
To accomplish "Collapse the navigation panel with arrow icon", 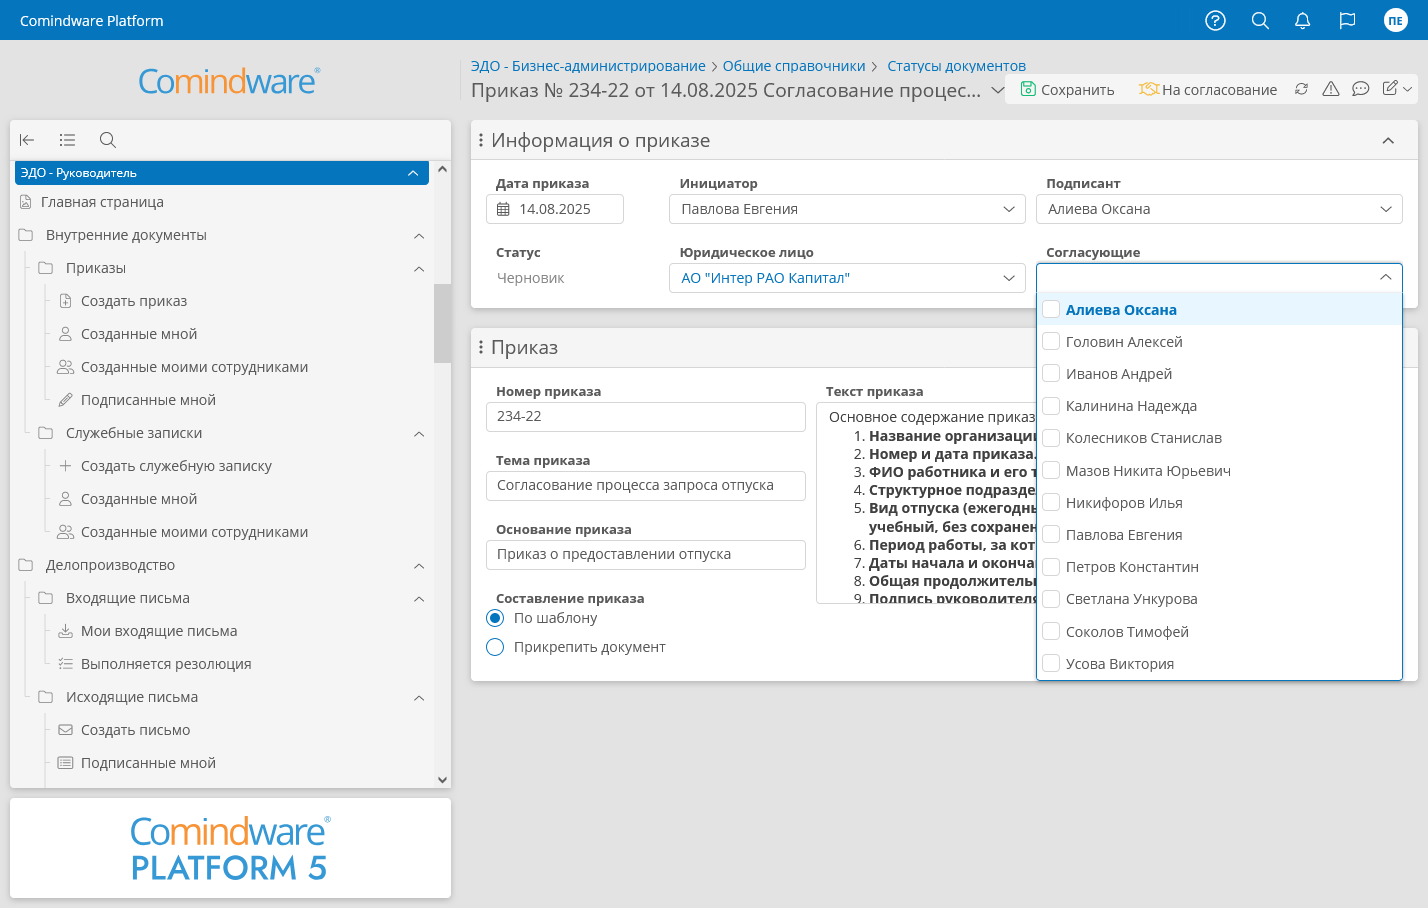I will tap(27, 140).
